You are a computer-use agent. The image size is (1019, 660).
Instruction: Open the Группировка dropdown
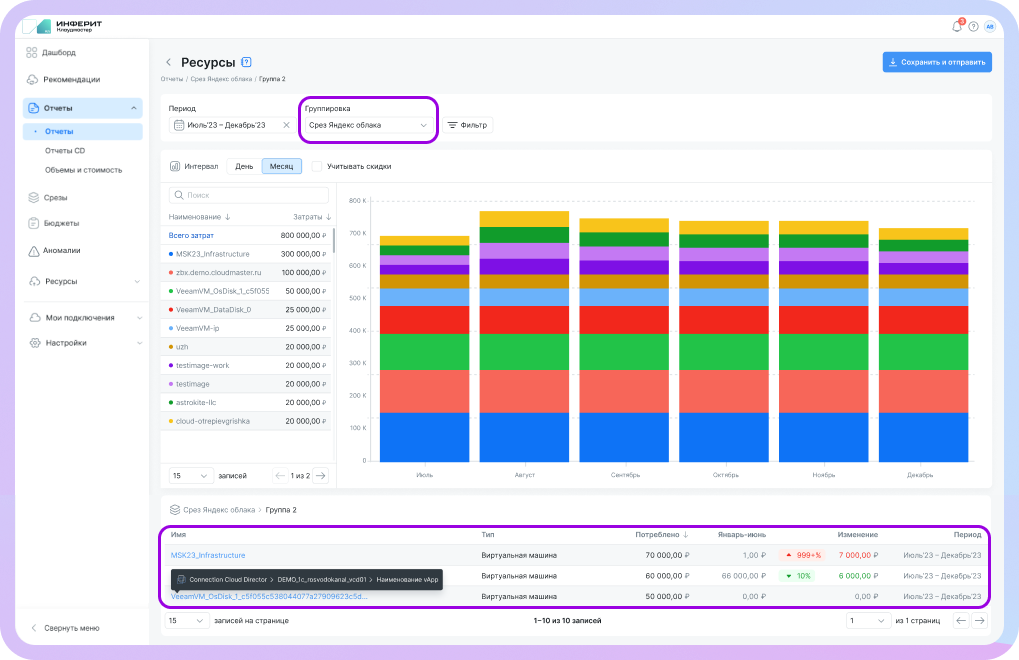point(367,125)
